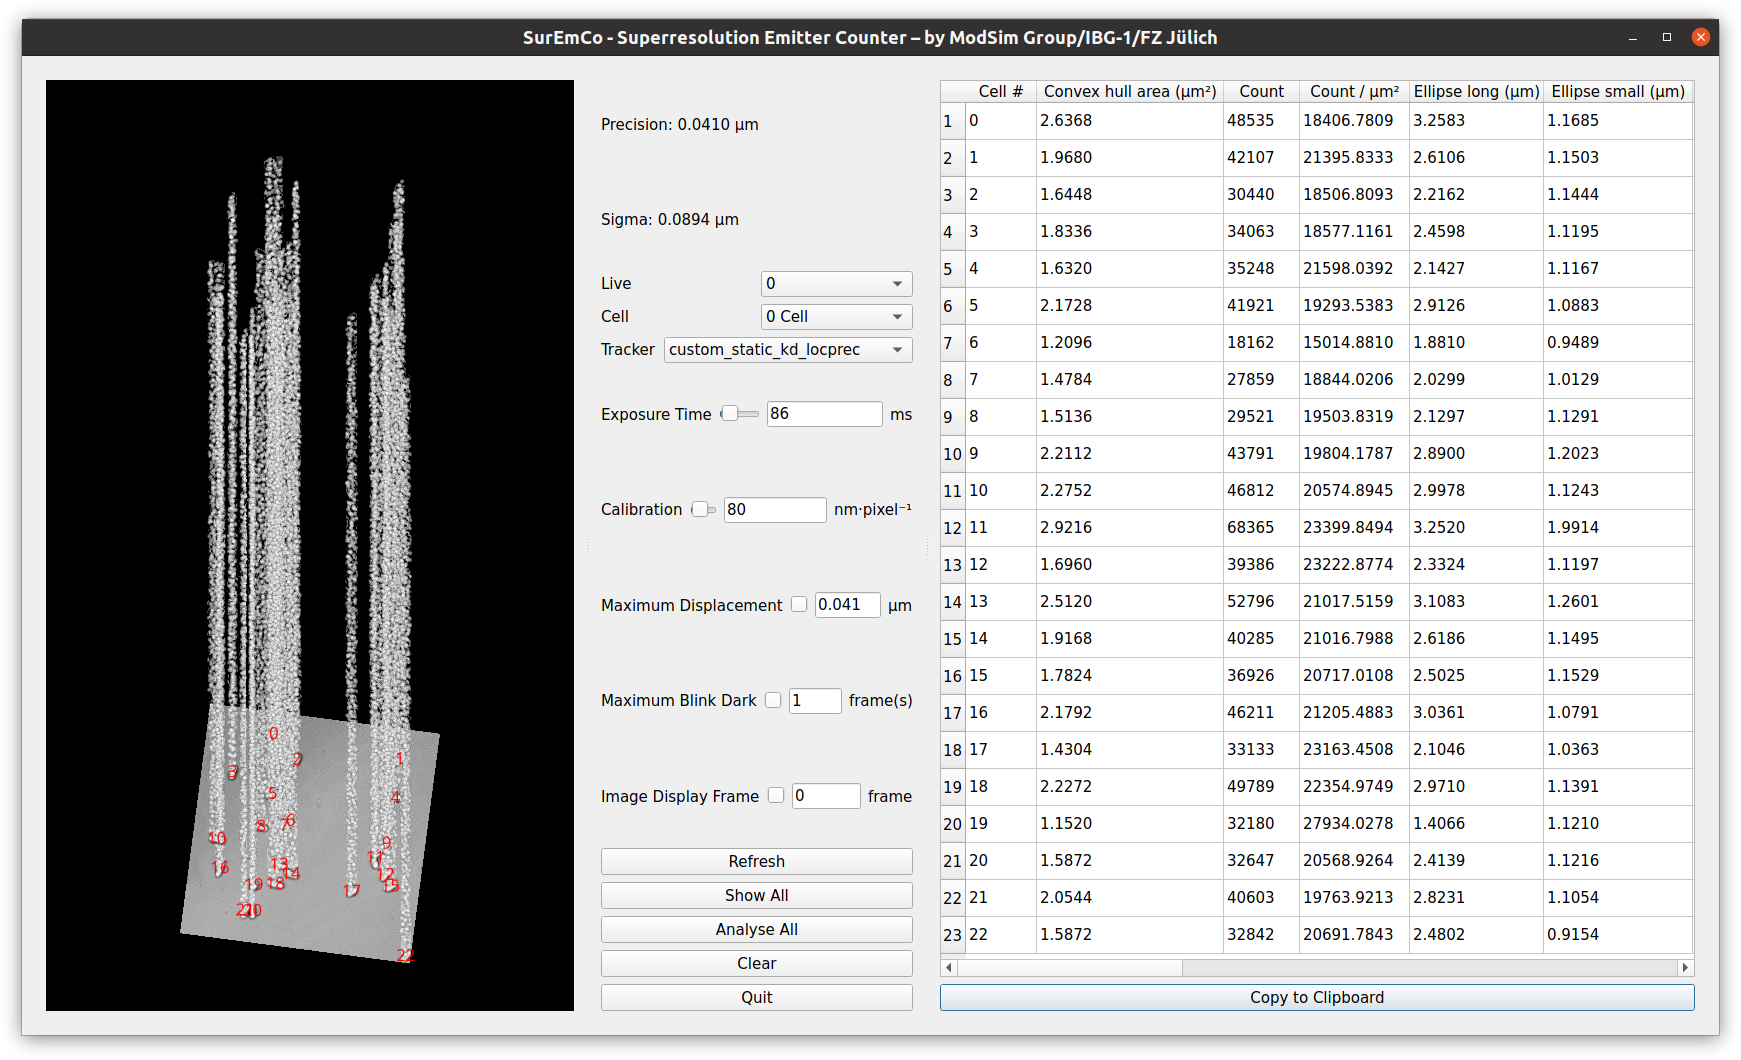Run Analyse All
Image resolution: width=1741 pixels, height=1060 pixels.
tap(756, 929)
